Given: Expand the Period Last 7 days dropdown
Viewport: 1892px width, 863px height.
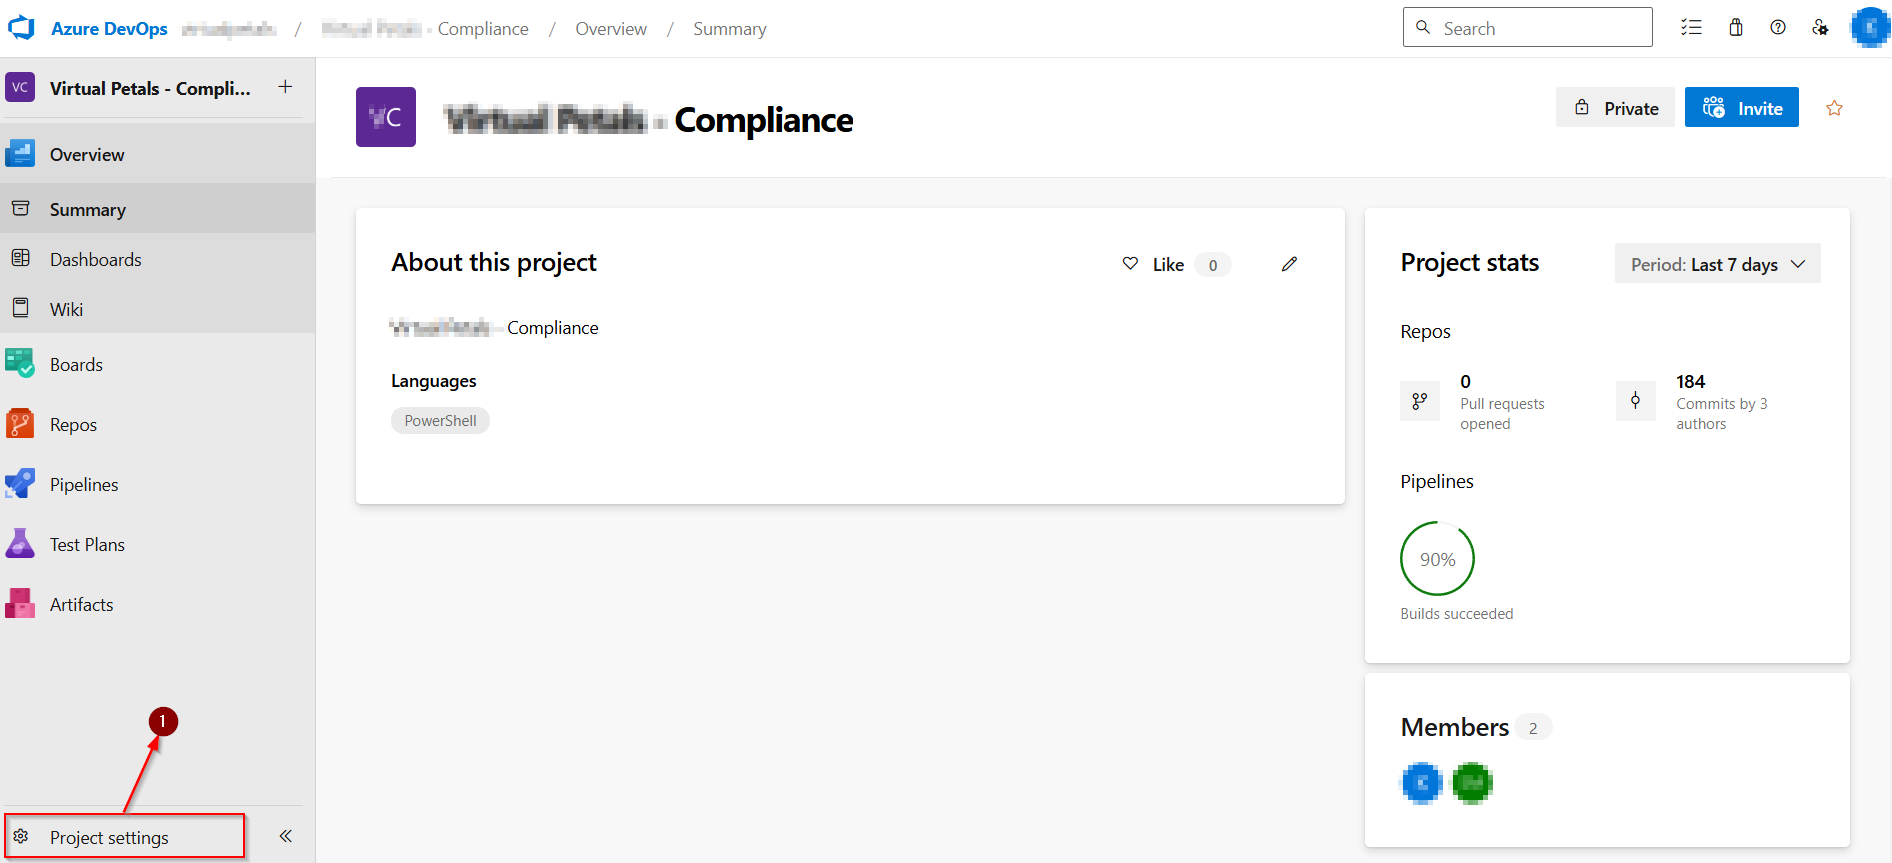Looking at the screenshot, I should pos(1717,264).
